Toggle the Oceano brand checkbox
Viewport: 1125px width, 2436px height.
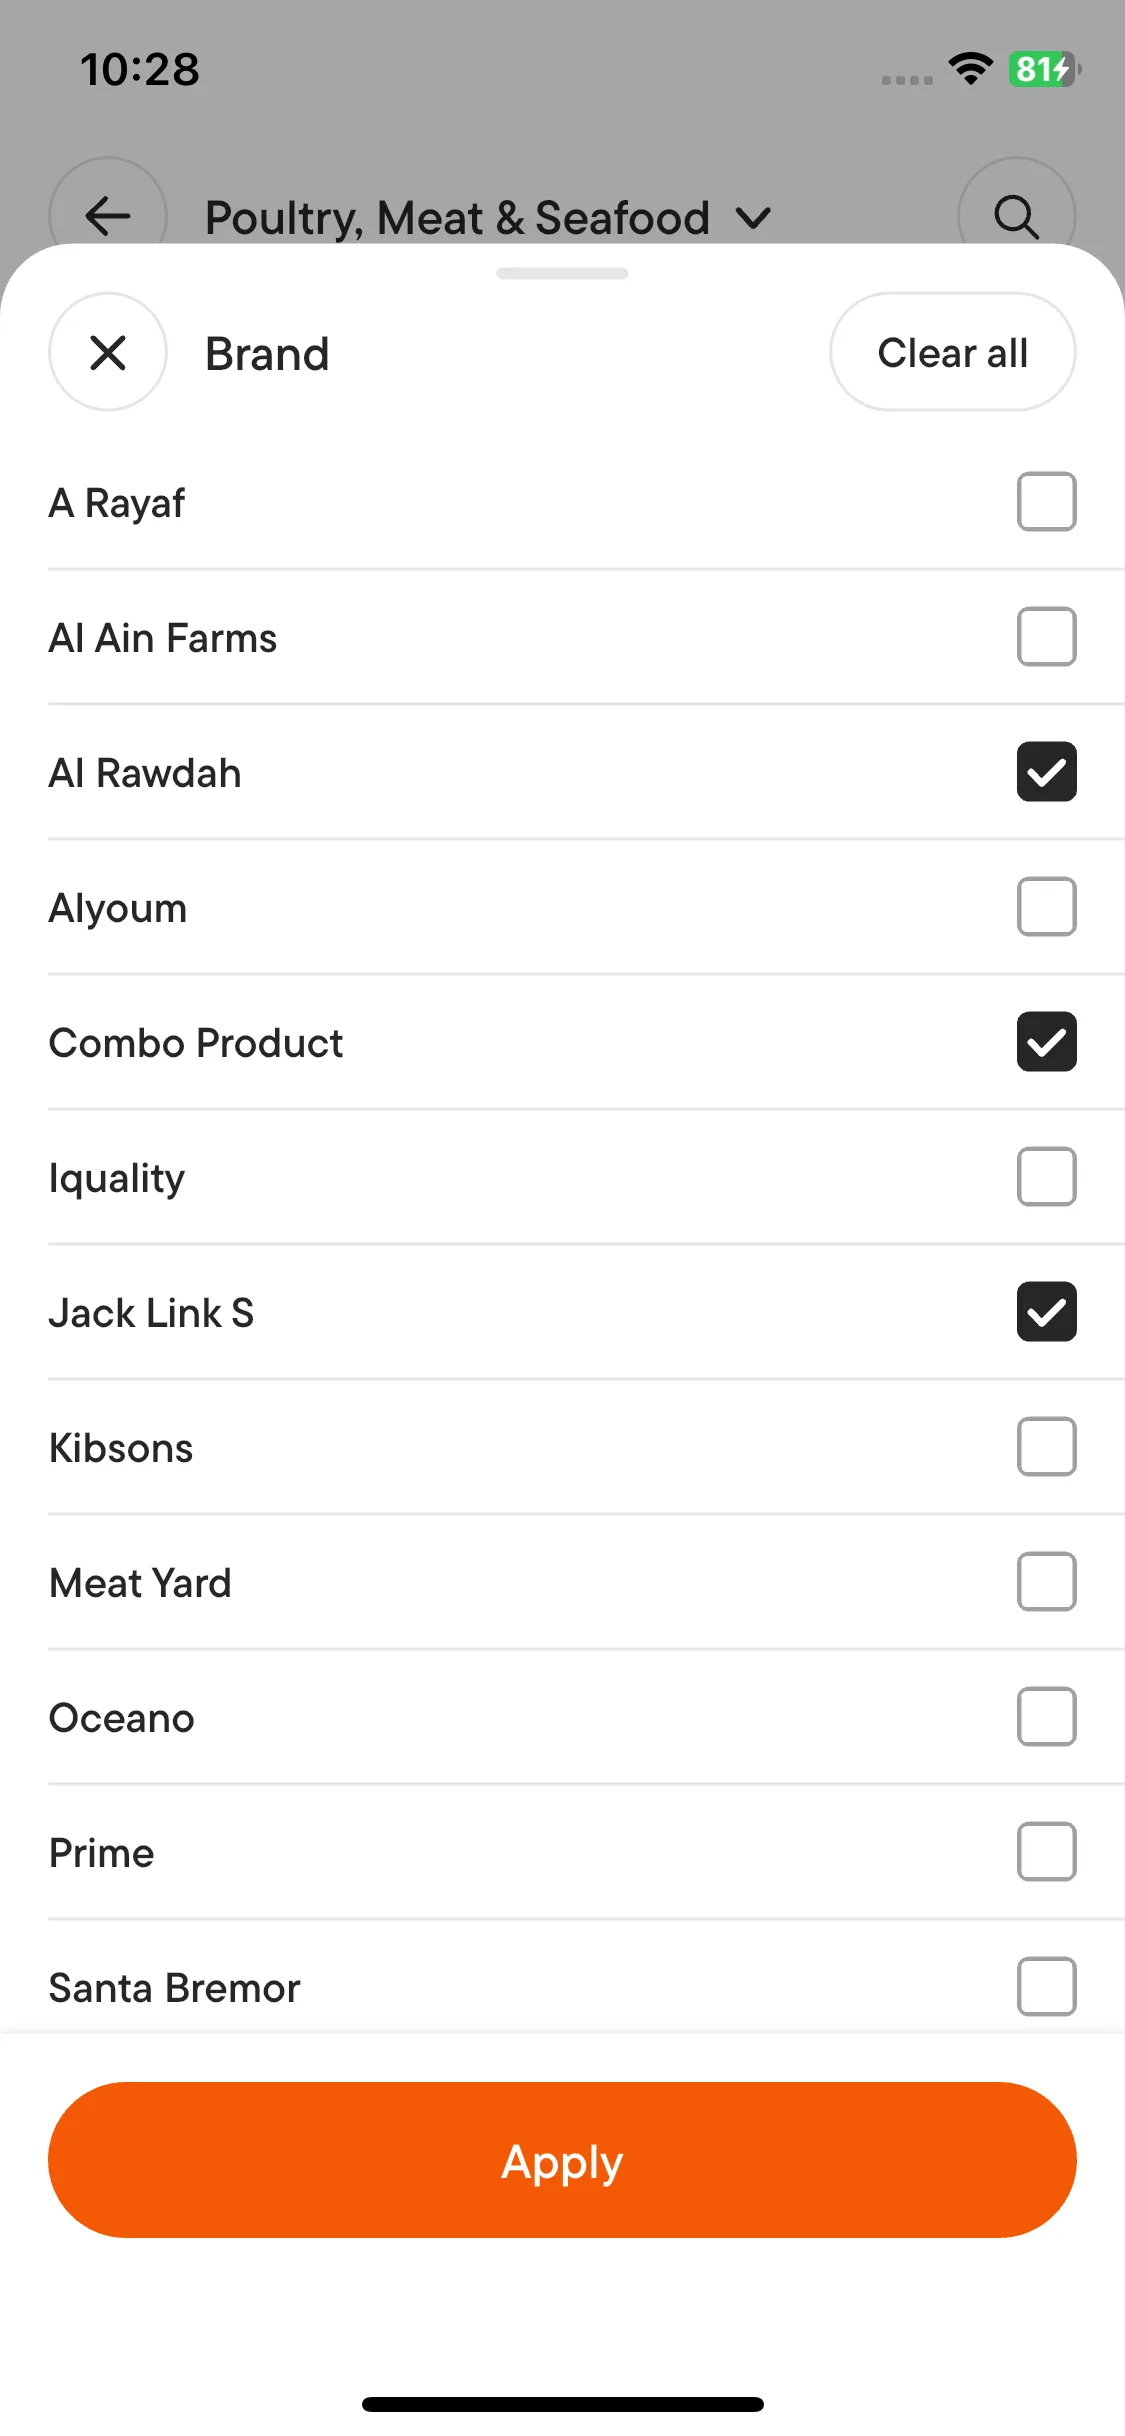pos(1046,1717)
